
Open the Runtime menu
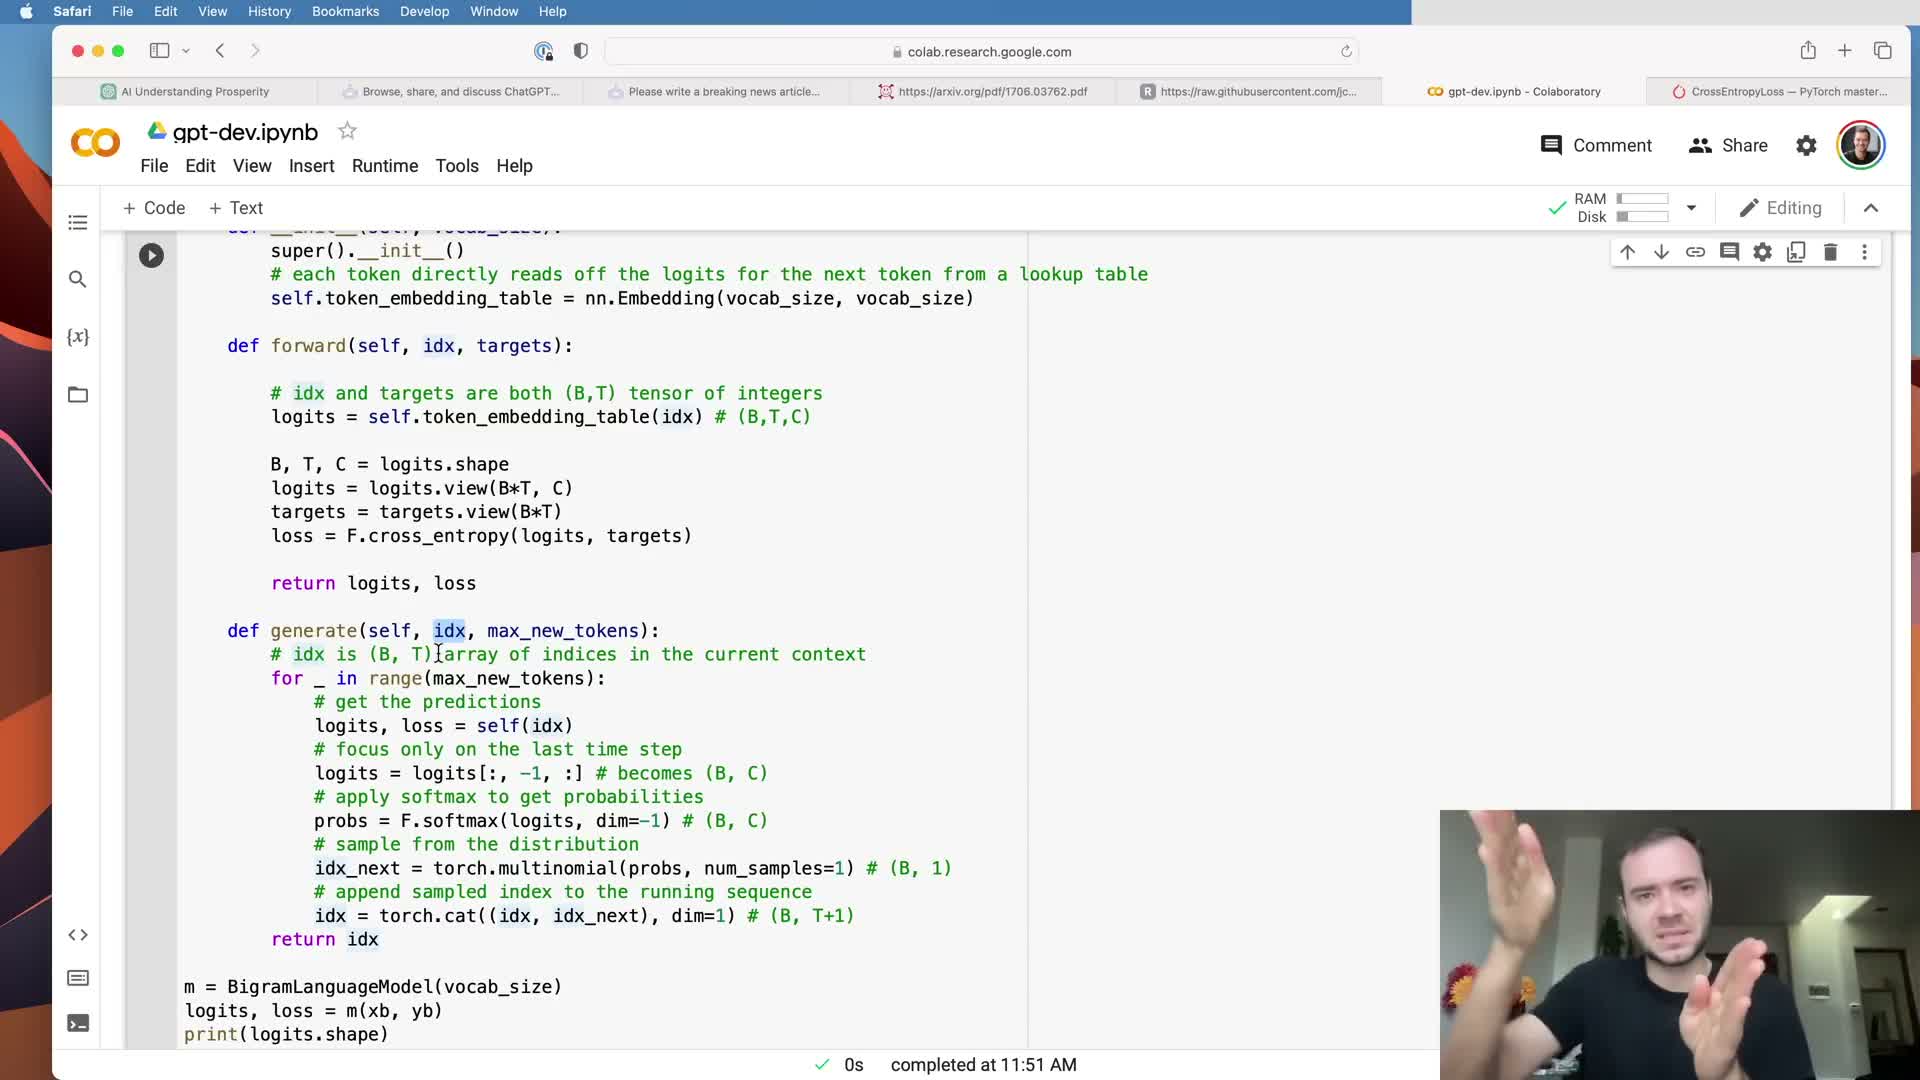tap(384, 166)
